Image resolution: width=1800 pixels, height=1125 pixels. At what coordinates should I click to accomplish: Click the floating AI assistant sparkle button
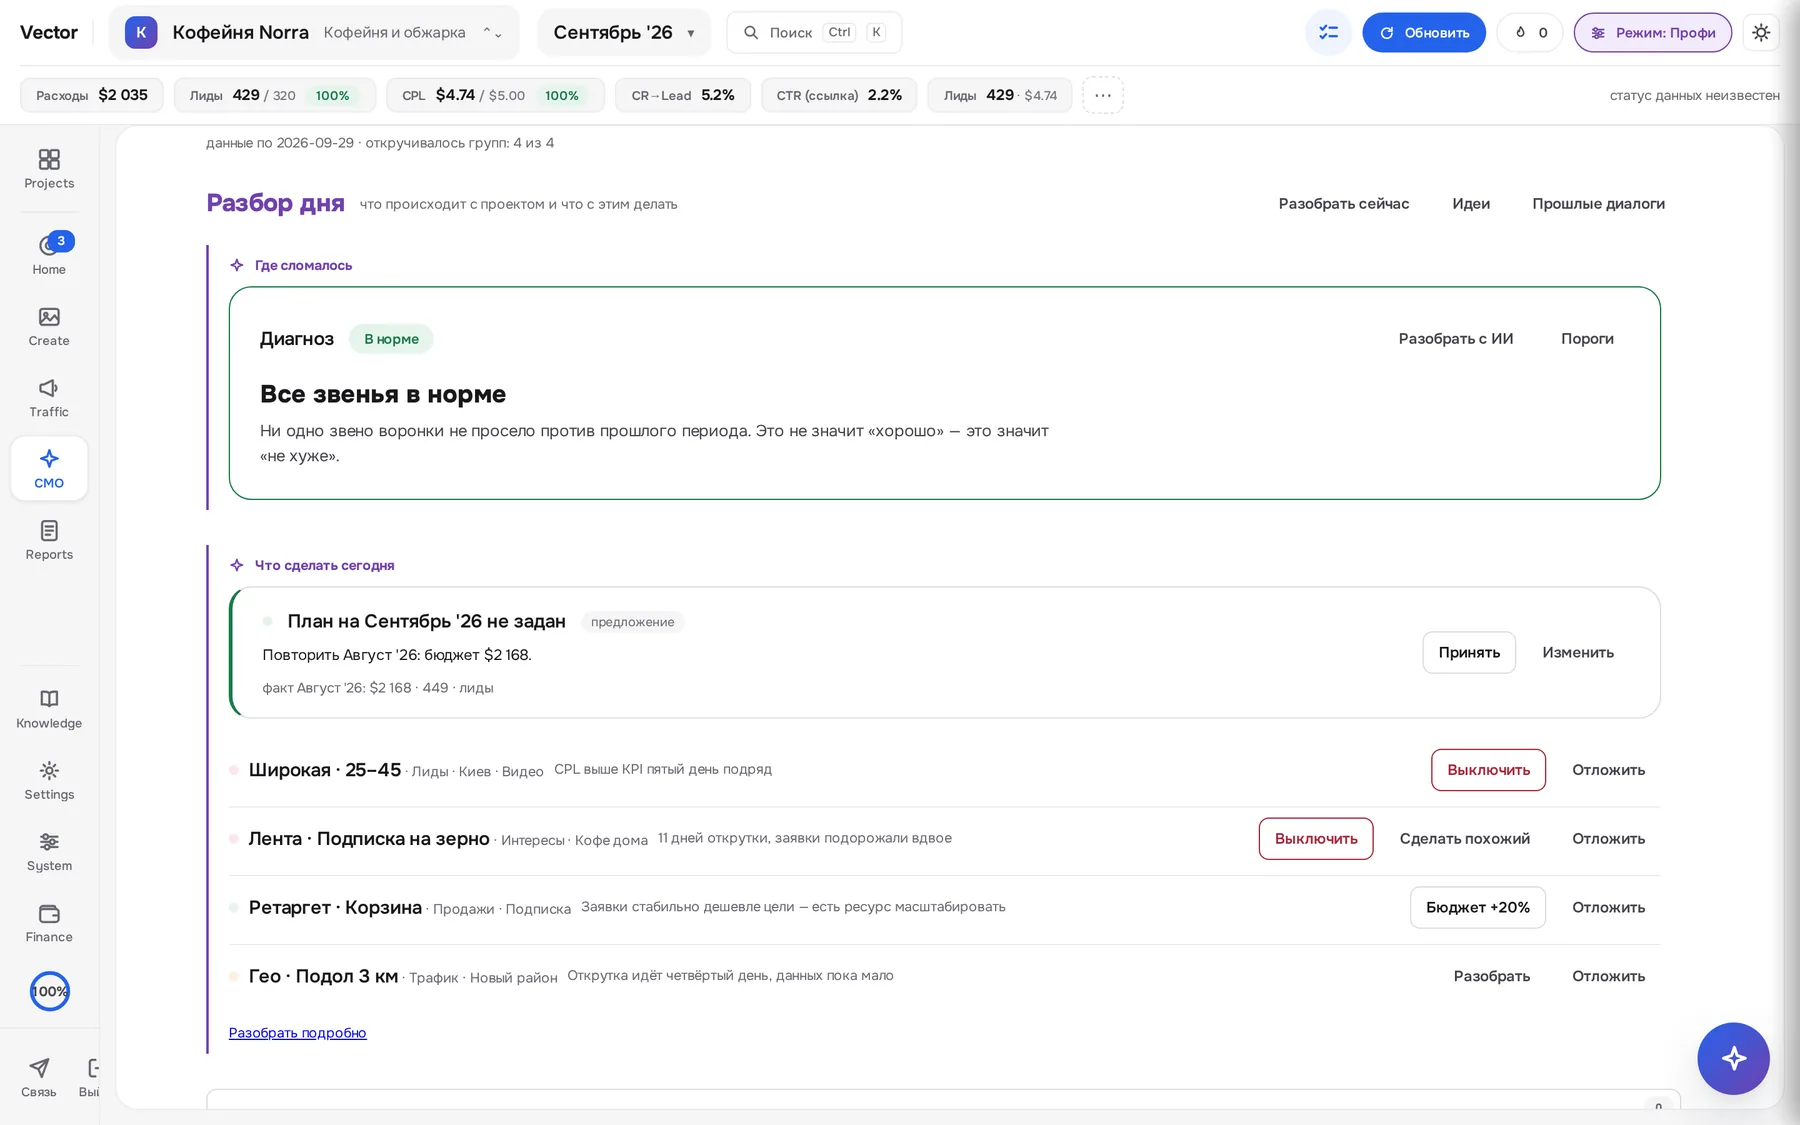pyautogui.click(x=1733, y=1058)
